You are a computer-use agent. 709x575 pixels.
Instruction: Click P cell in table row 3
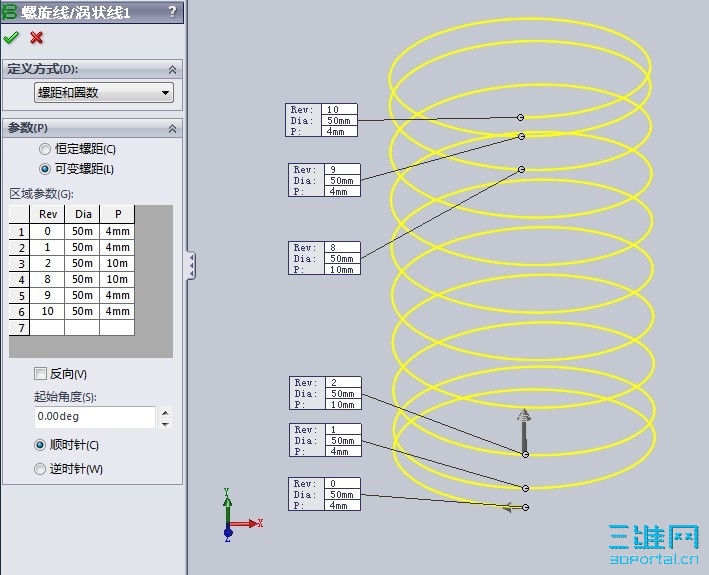118,264
